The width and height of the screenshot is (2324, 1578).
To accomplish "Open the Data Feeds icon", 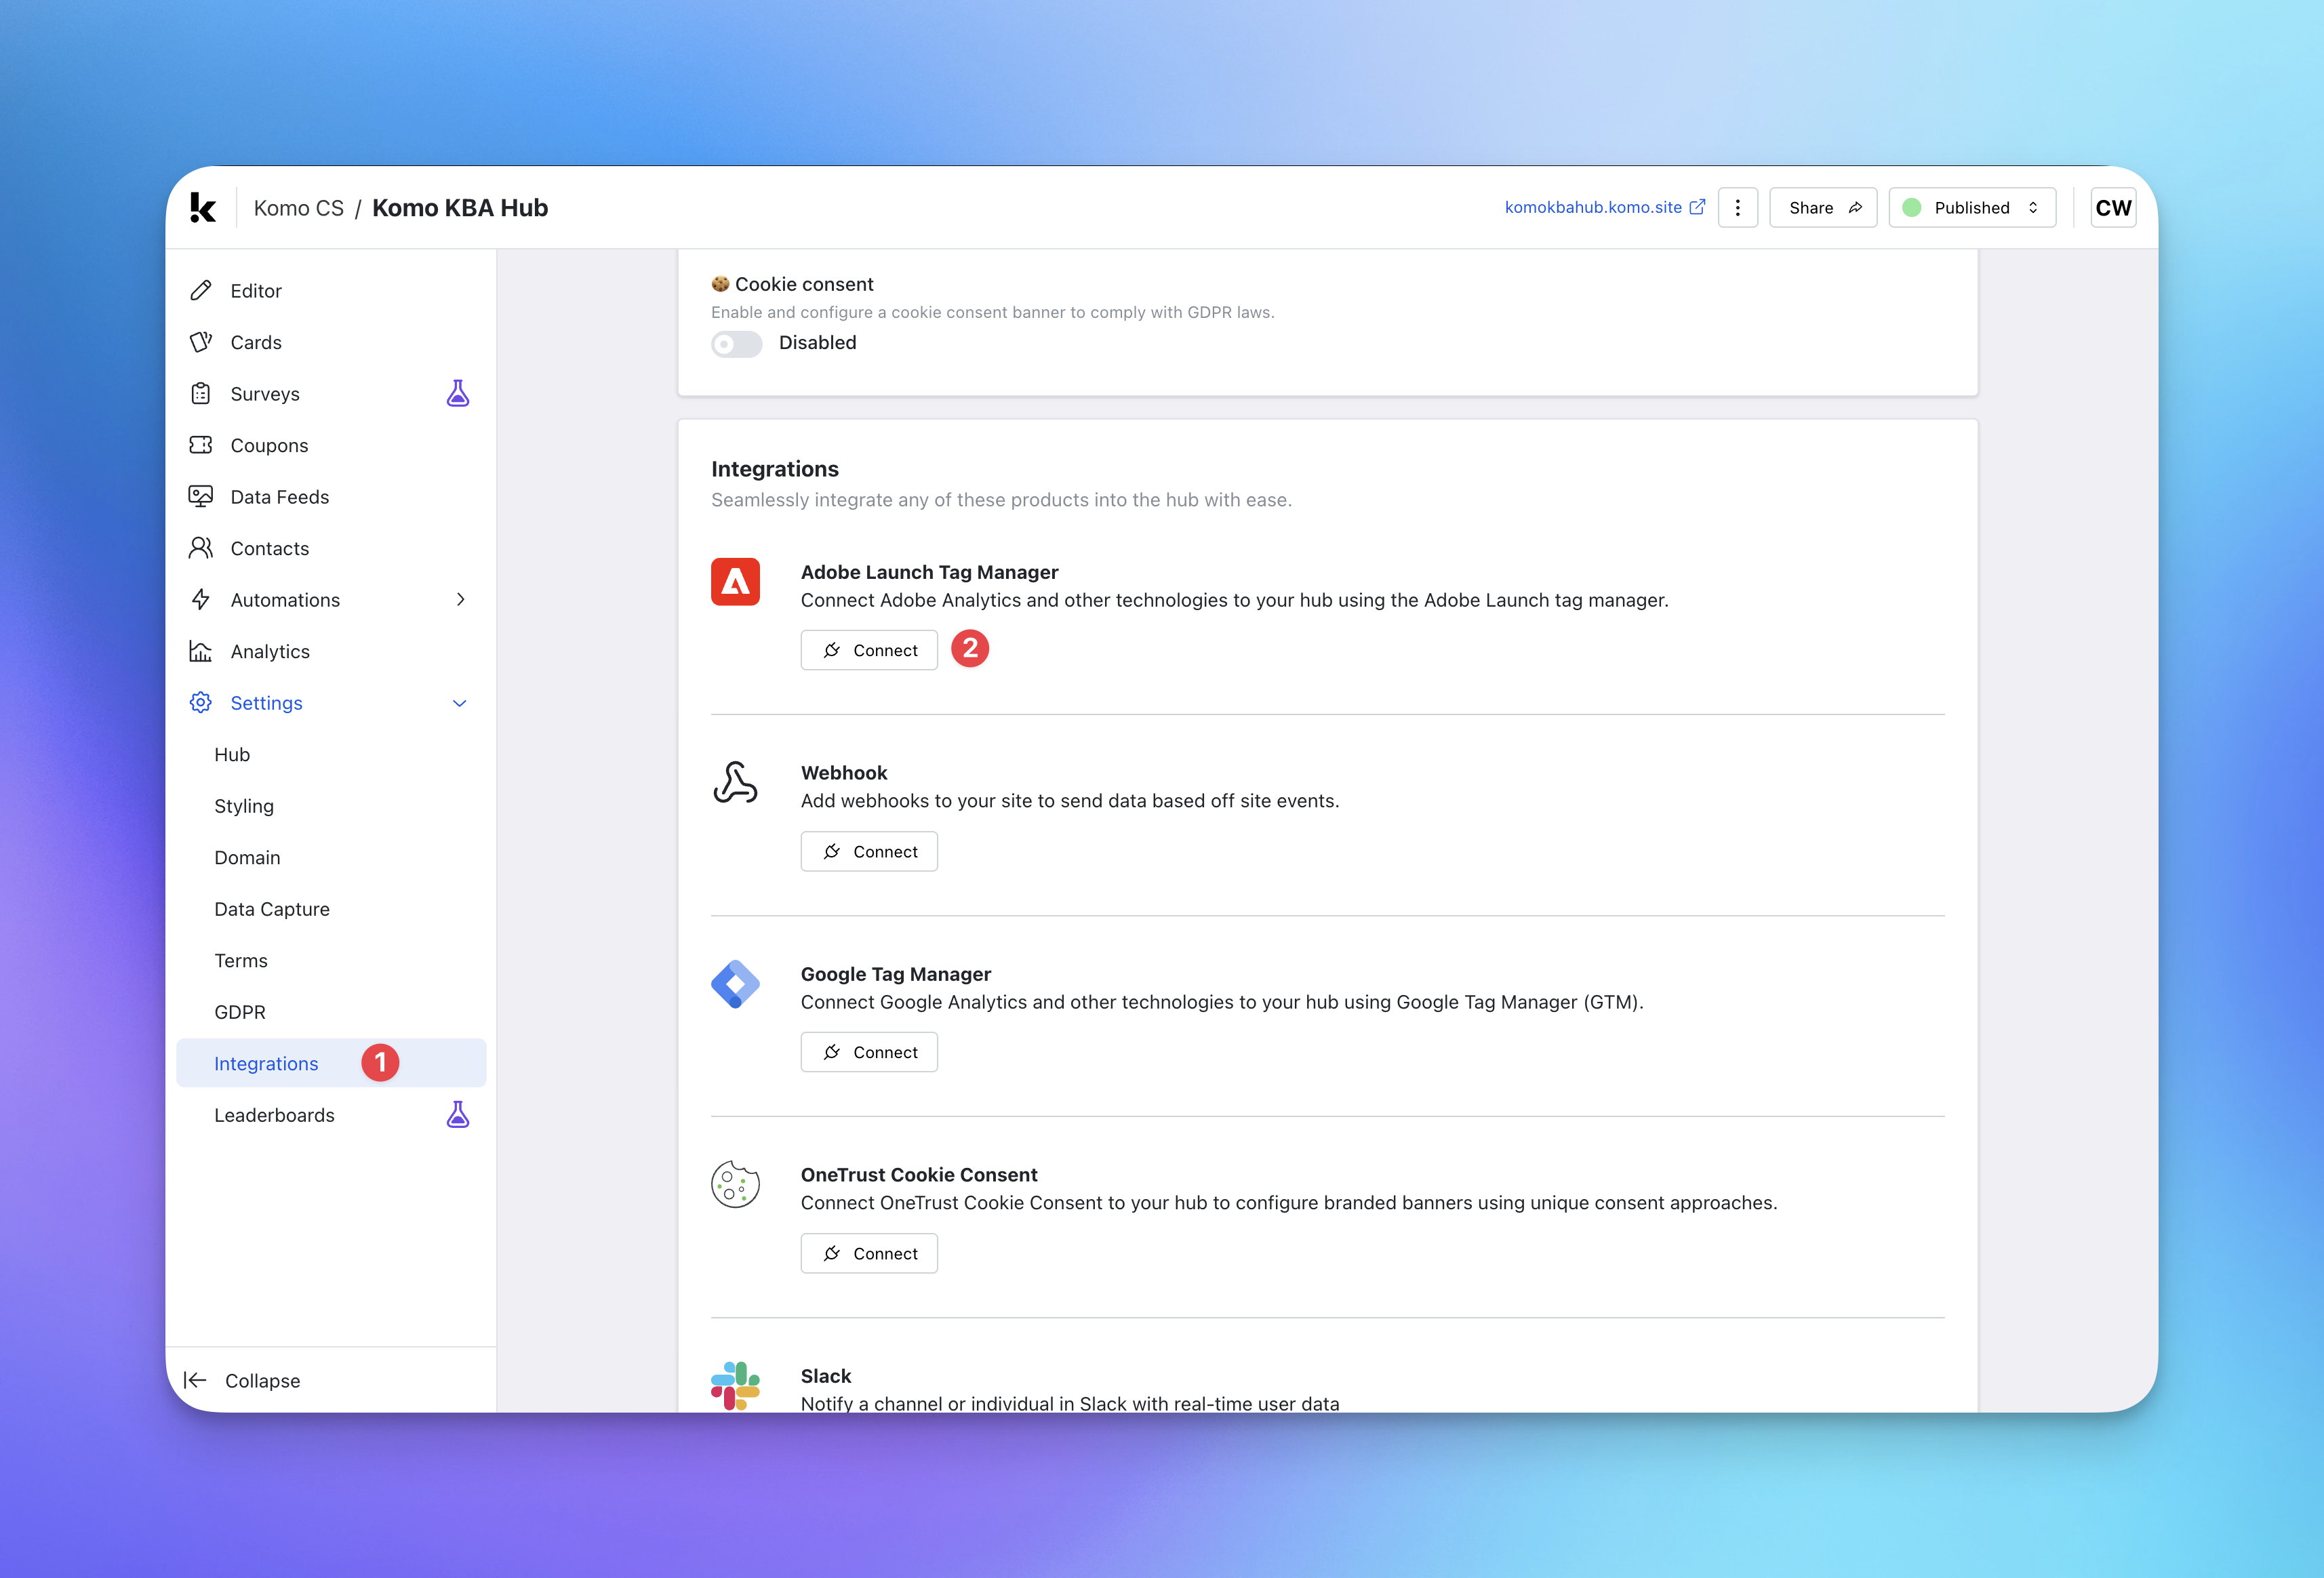I will tap(201, 497).
